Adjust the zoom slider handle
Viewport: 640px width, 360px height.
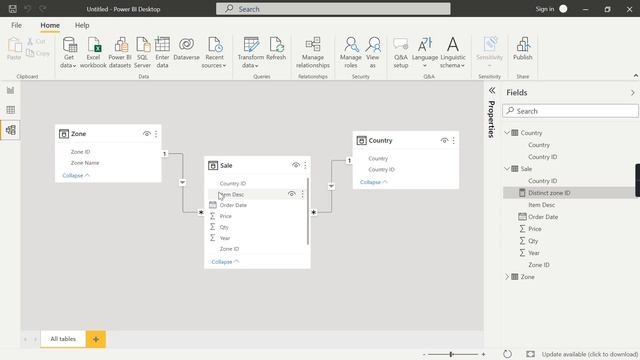(x=451, y=354)
